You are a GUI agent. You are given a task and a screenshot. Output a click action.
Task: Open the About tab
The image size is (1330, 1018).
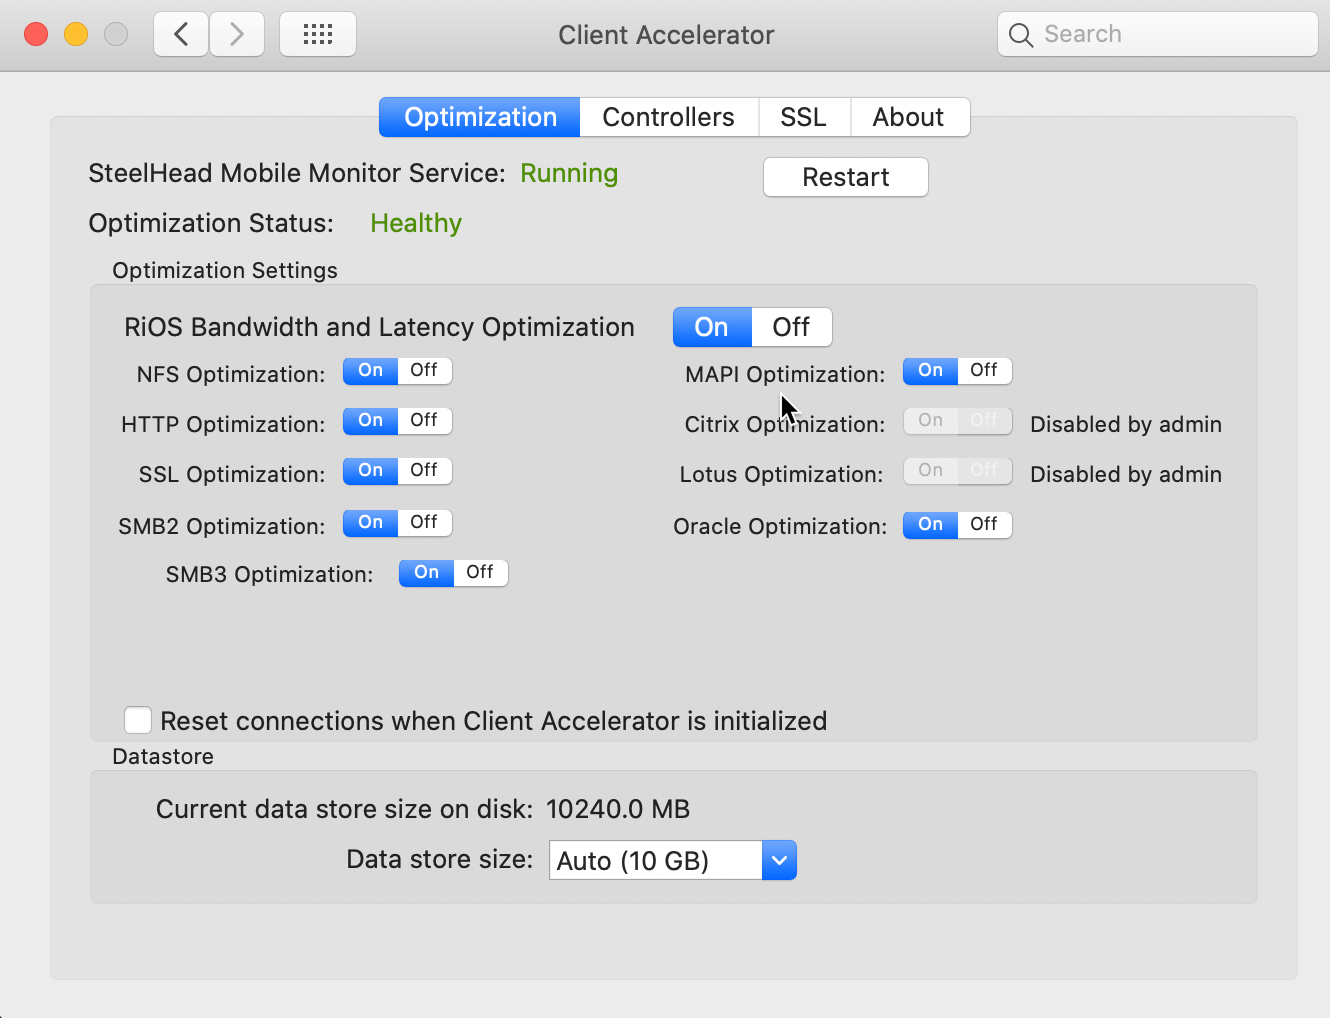tap(909, 117)
